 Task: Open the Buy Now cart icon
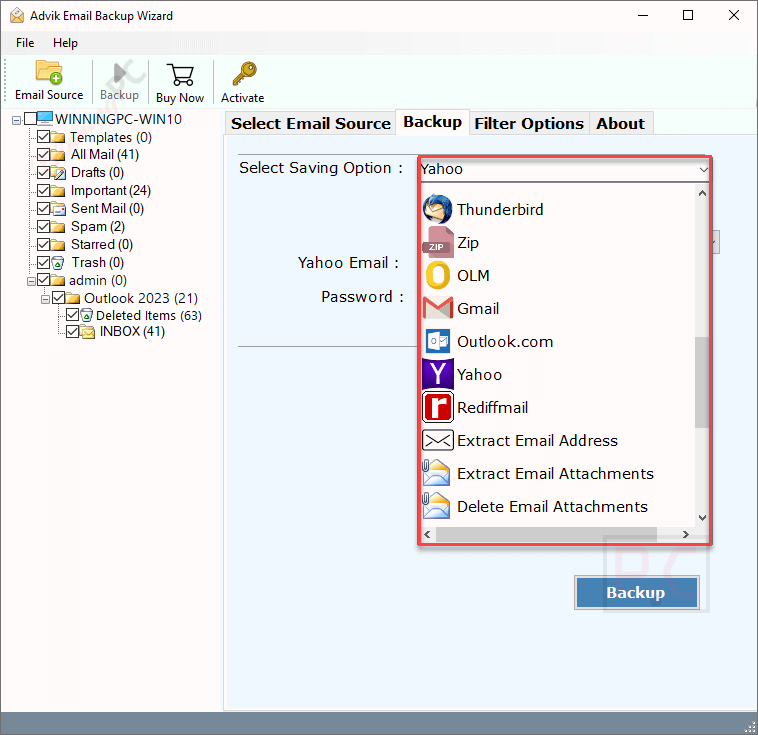point(180,75)
